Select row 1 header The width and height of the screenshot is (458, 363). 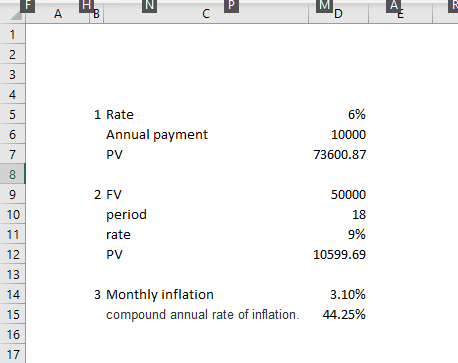pos(12,34)
